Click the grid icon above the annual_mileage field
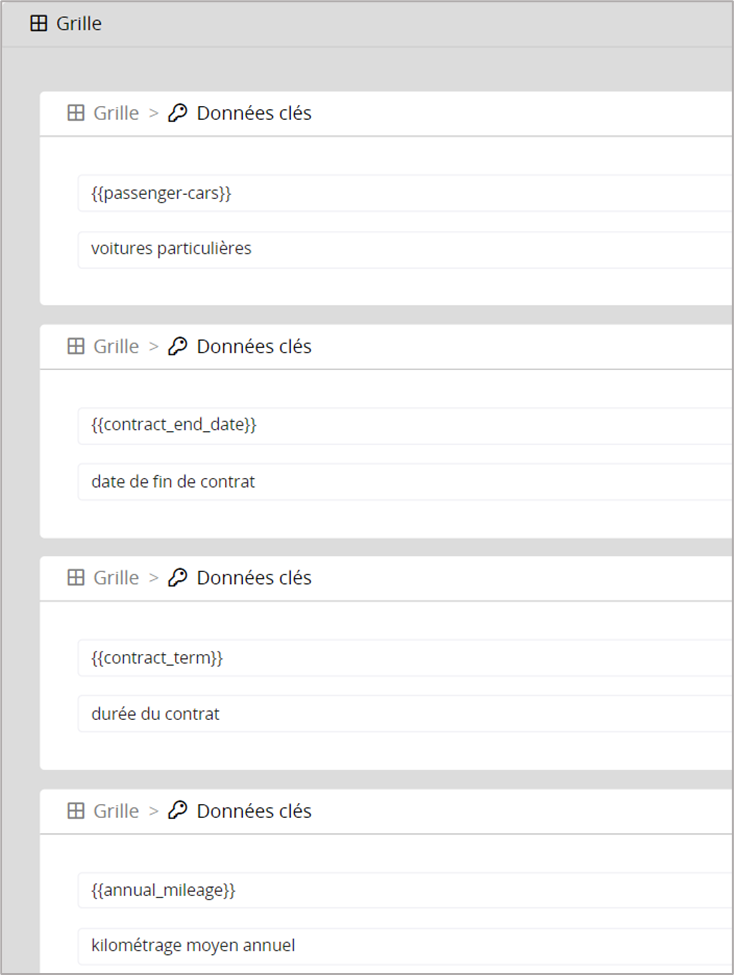This screenshot has height=975, width=734. 76,811
